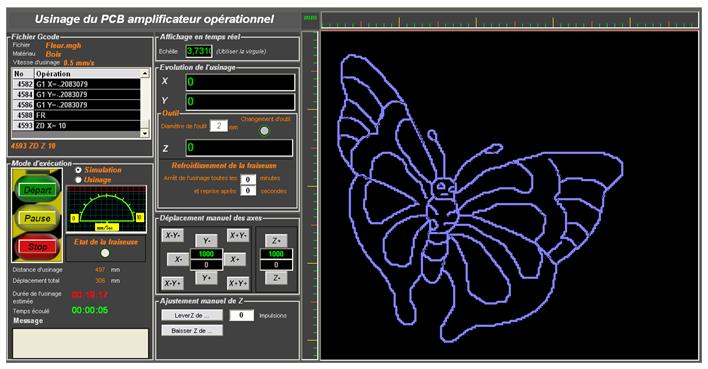Image resolution: width=708 pixels, height=369 pixels.
Task: Select Gcode row 4584
Action: (x=76, y=94)
